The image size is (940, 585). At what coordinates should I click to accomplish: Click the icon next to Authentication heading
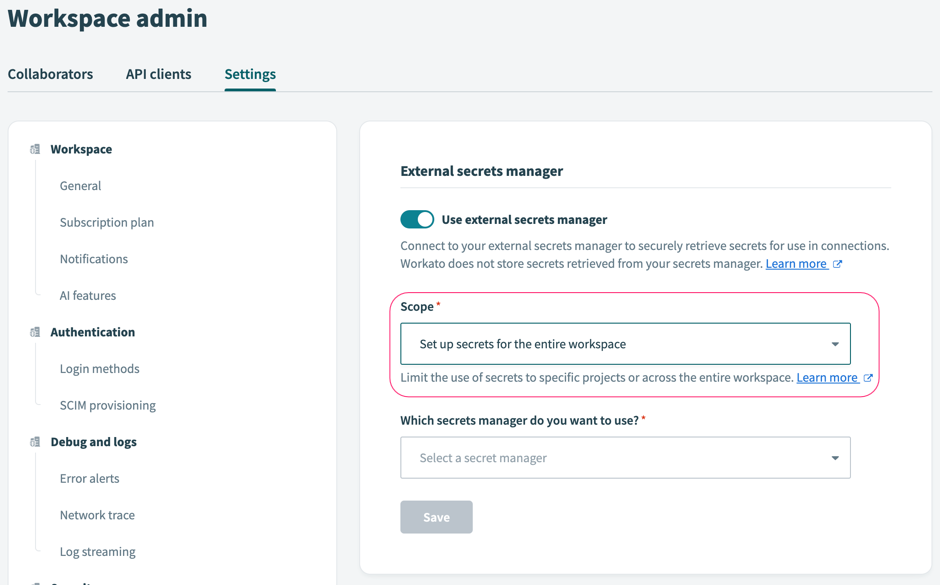click(x=35, y=331)
